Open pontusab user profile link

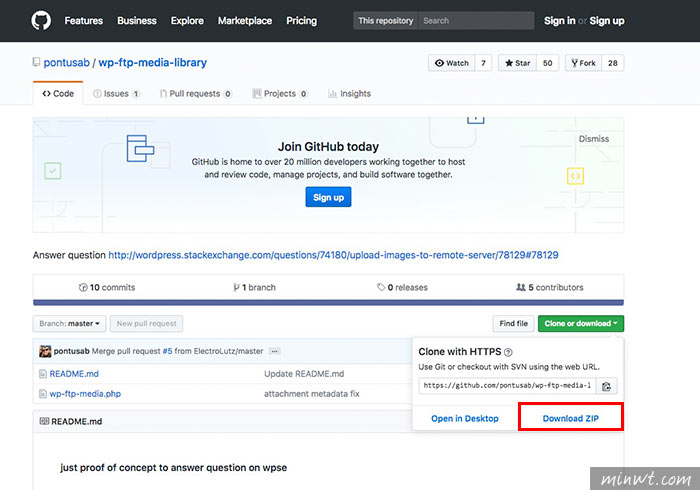click(x=67, y=62)
